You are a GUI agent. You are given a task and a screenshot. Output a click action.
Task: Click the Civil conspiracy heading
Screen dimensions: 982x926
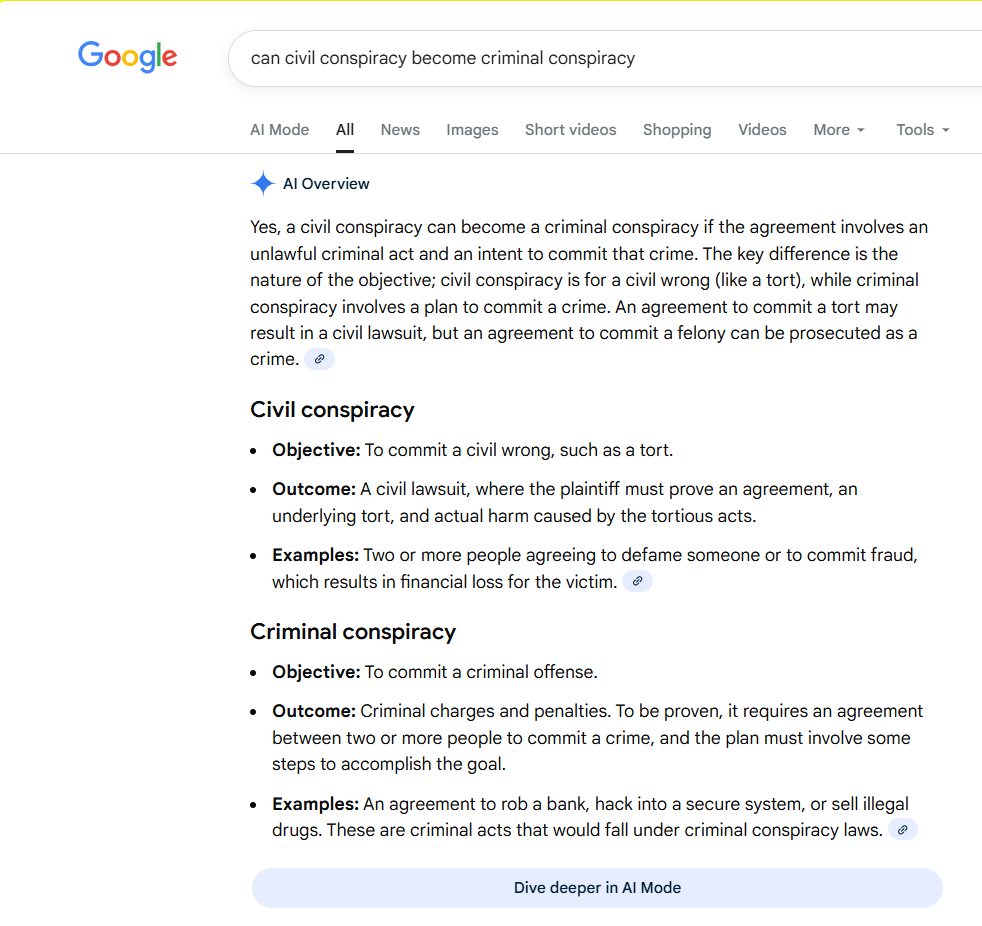coord(332,410)
